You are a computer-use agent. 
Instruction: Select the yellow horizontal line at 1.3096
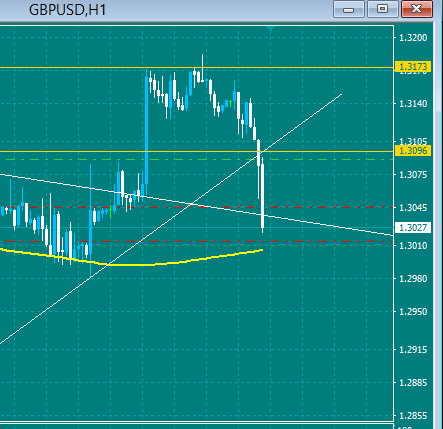click(x=100, y=152)
